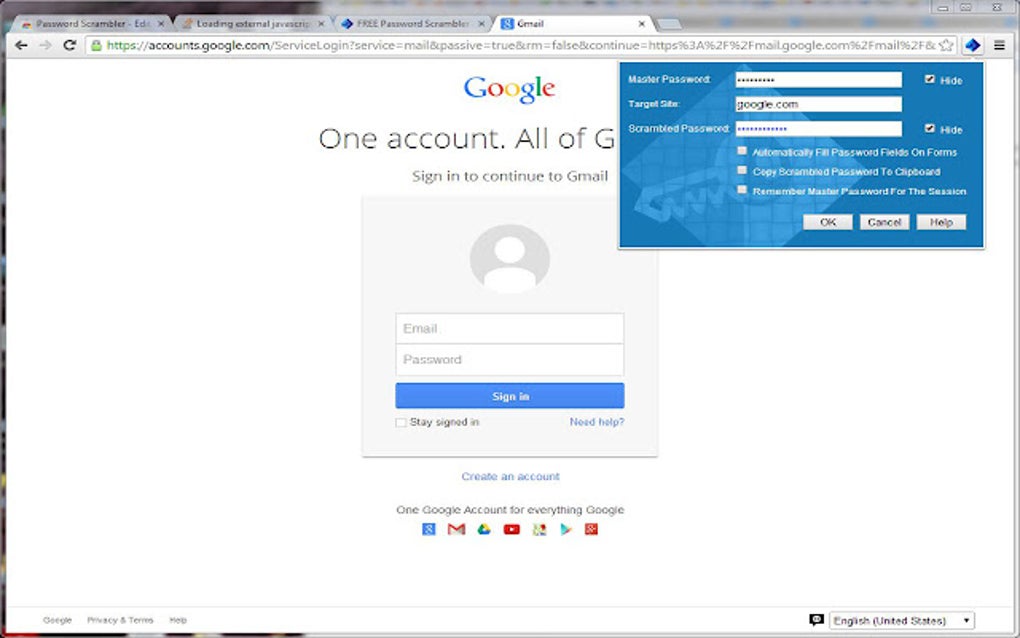Viewport: 1020px width, 638px height.
Task: Focus the Target Site field showing google.com
Action: click(x=818, y=104)
